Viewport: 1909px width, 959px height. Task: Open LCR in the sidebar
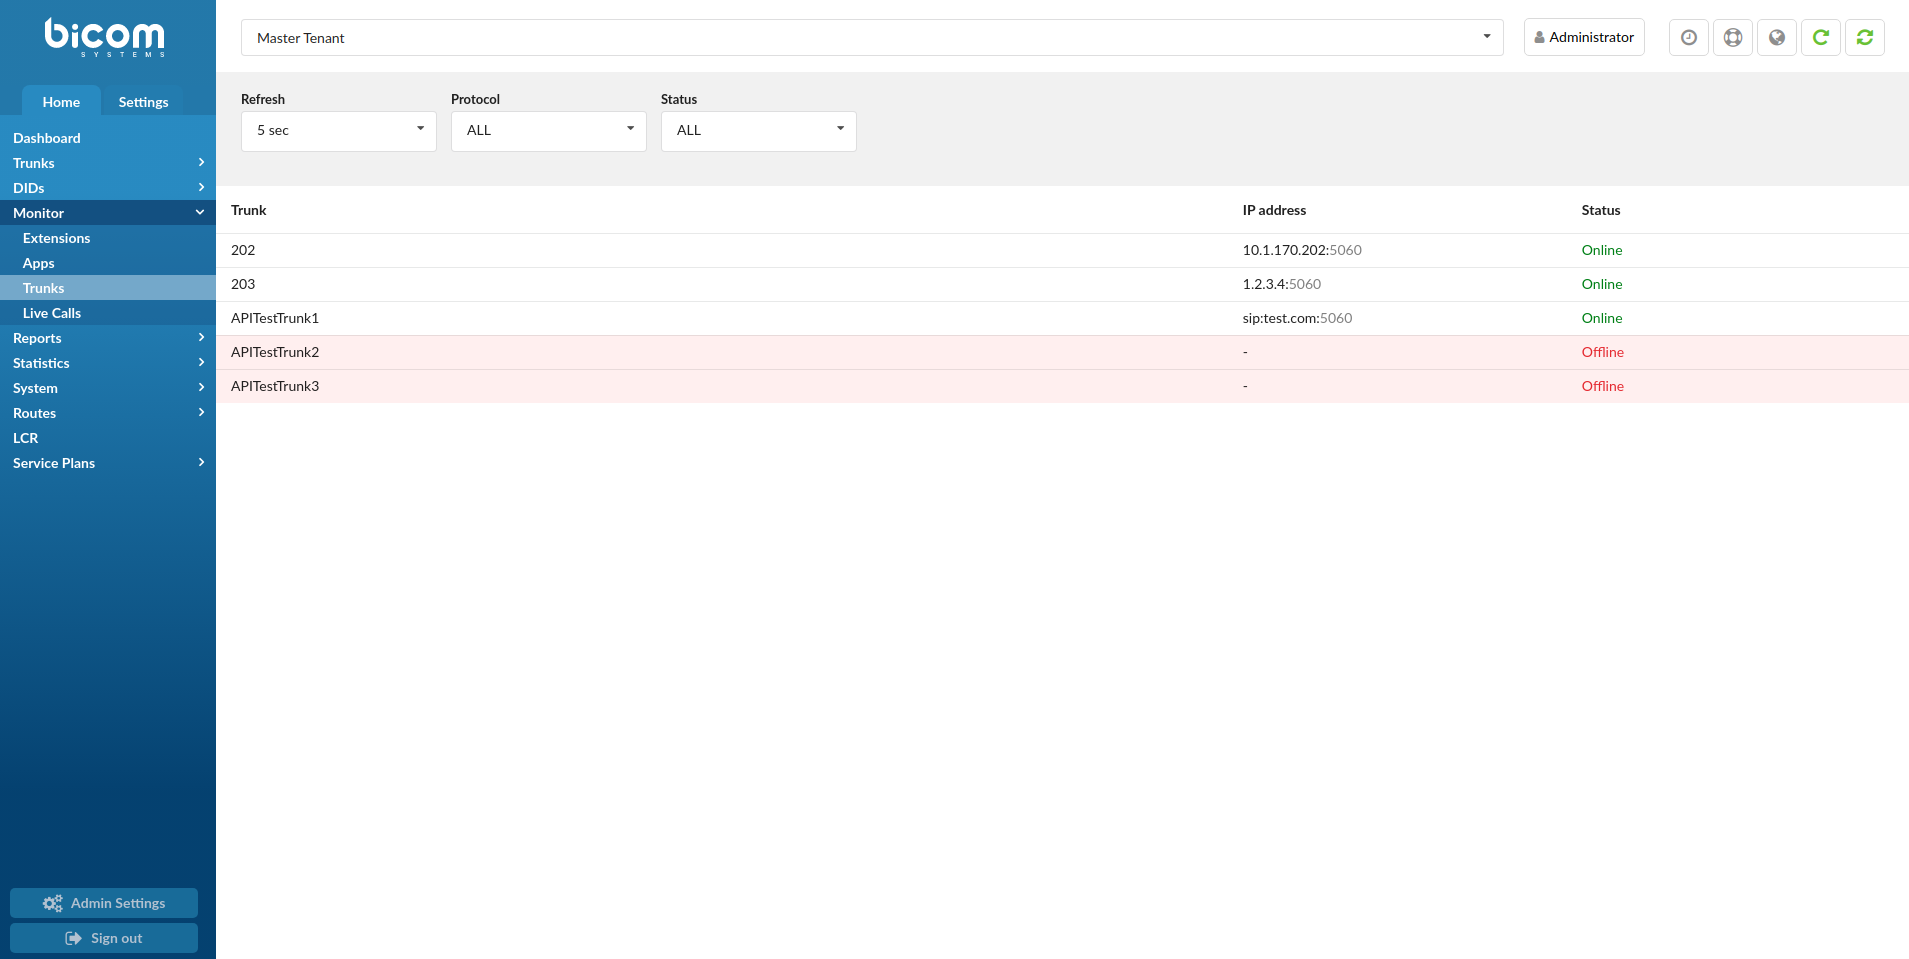pos(108,438)
